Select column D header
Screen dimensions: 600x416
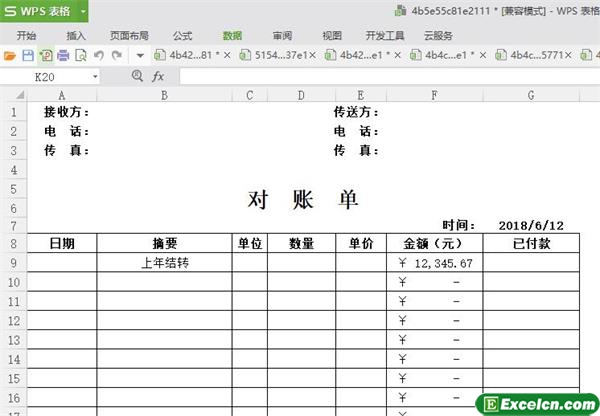[x=302, y=95]
